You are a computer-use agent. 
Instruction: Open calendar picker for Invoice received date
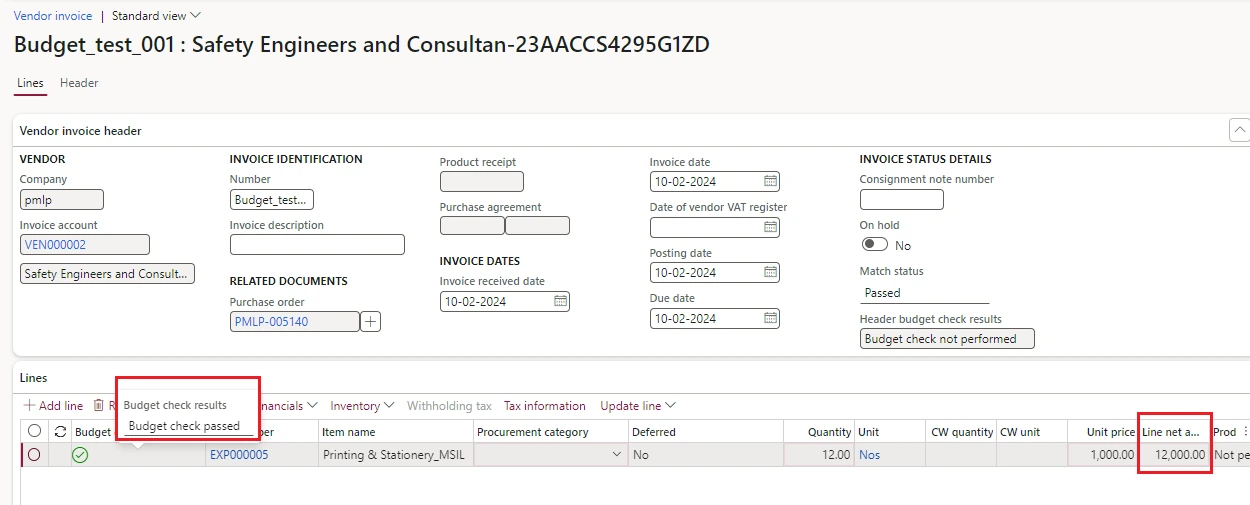pos(560,301)
